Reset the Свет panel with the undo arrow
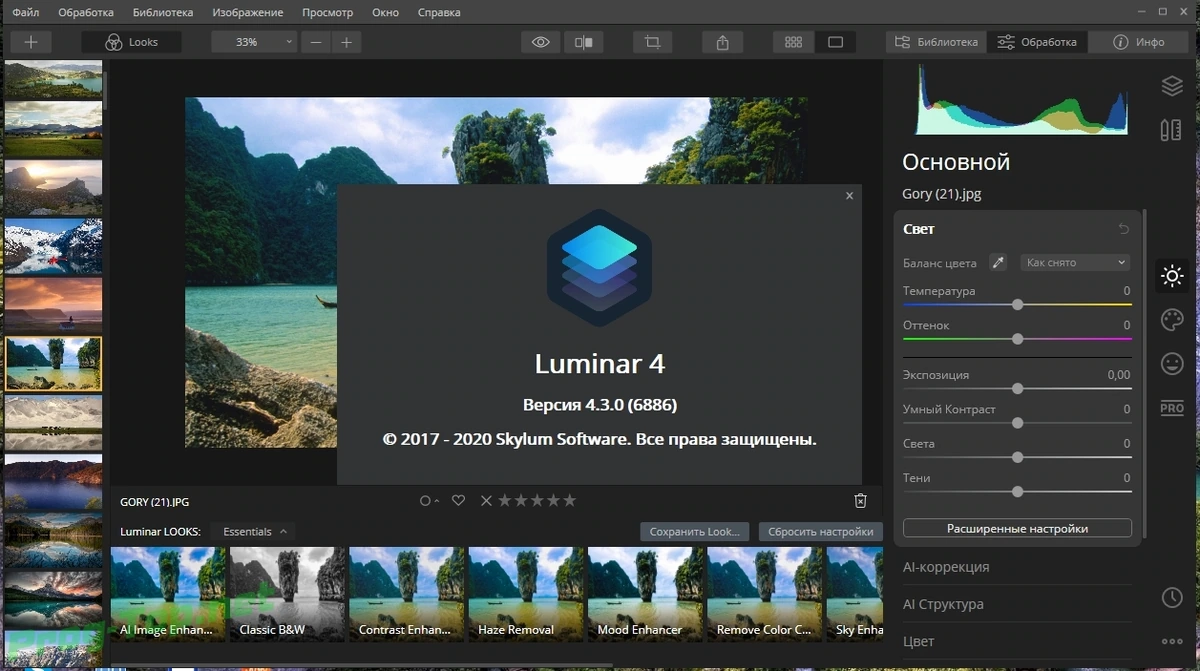 (x=1124, y=229)
